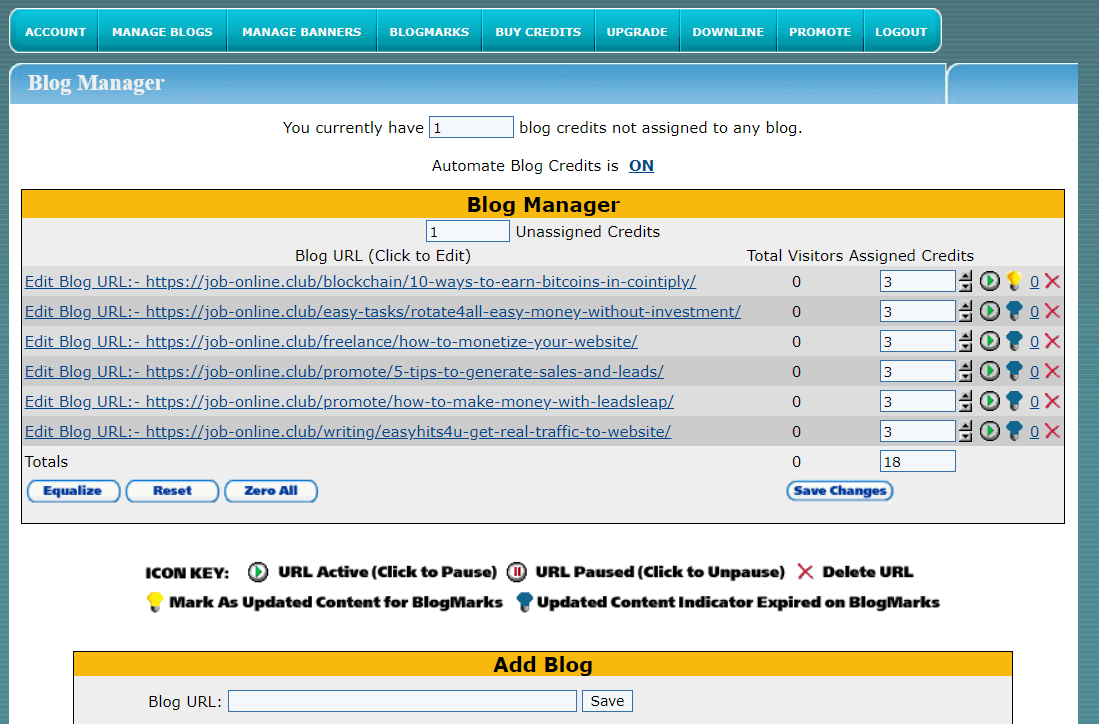Edit the leadsleap blog URL link

click(x=349, y=401)
